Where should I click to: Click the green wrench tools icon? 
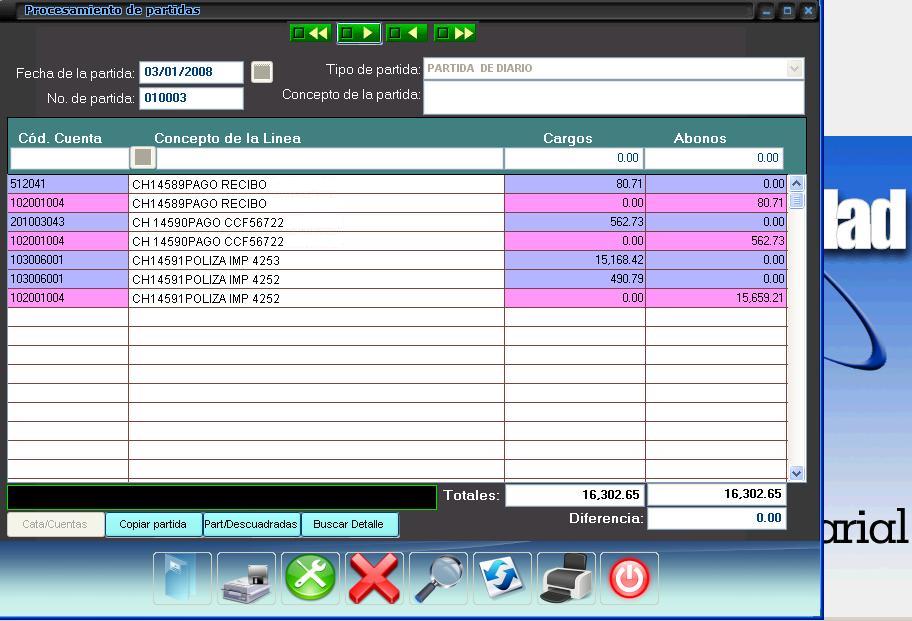pyautogui.click(x=310, y=579)
